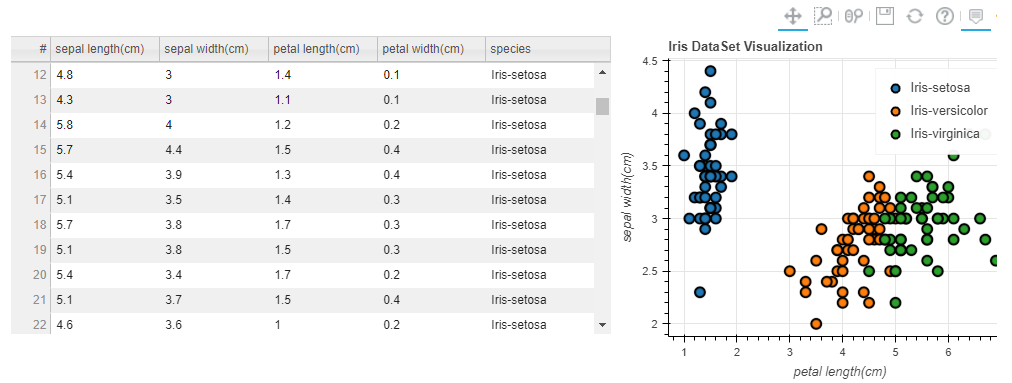
Task: Click species cell Iris-setosa in row 22
Action: click(540, 325)
